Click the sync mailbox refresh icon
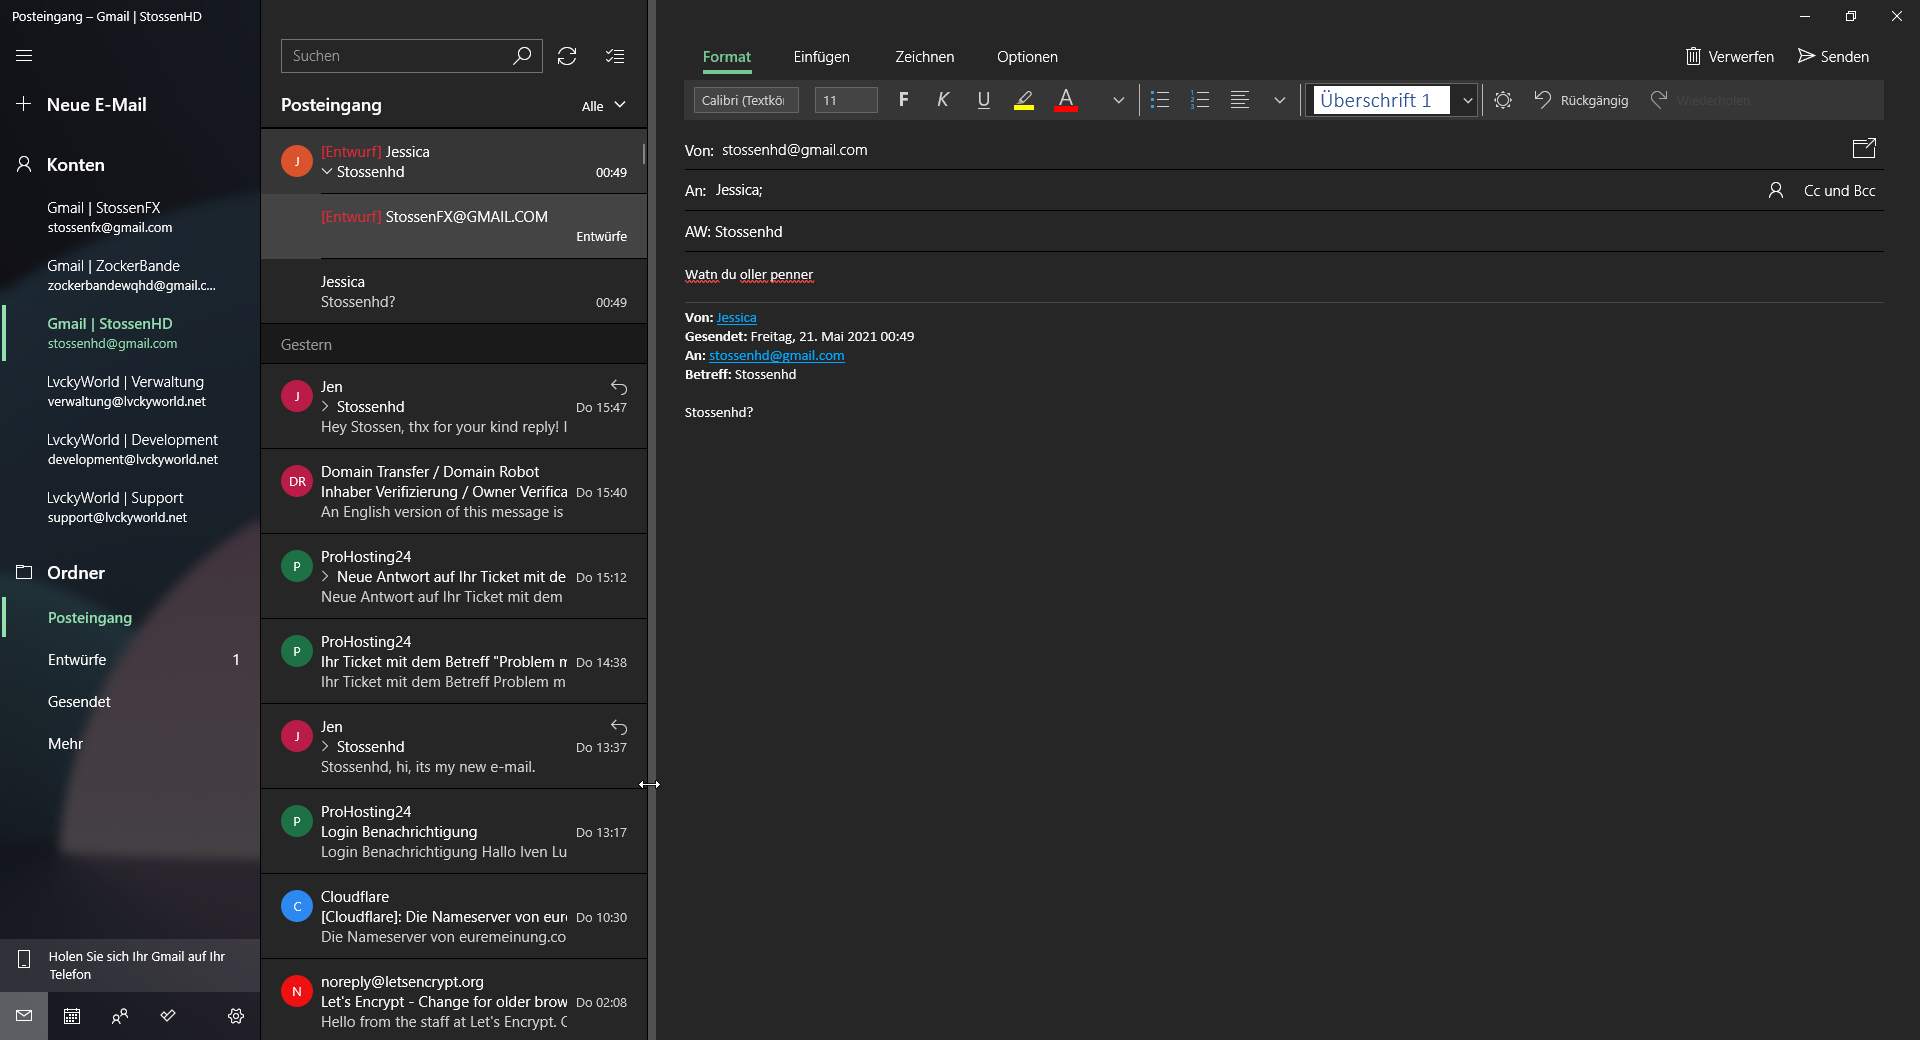This screenshot has width=1920, height=1040. (567, 56)
